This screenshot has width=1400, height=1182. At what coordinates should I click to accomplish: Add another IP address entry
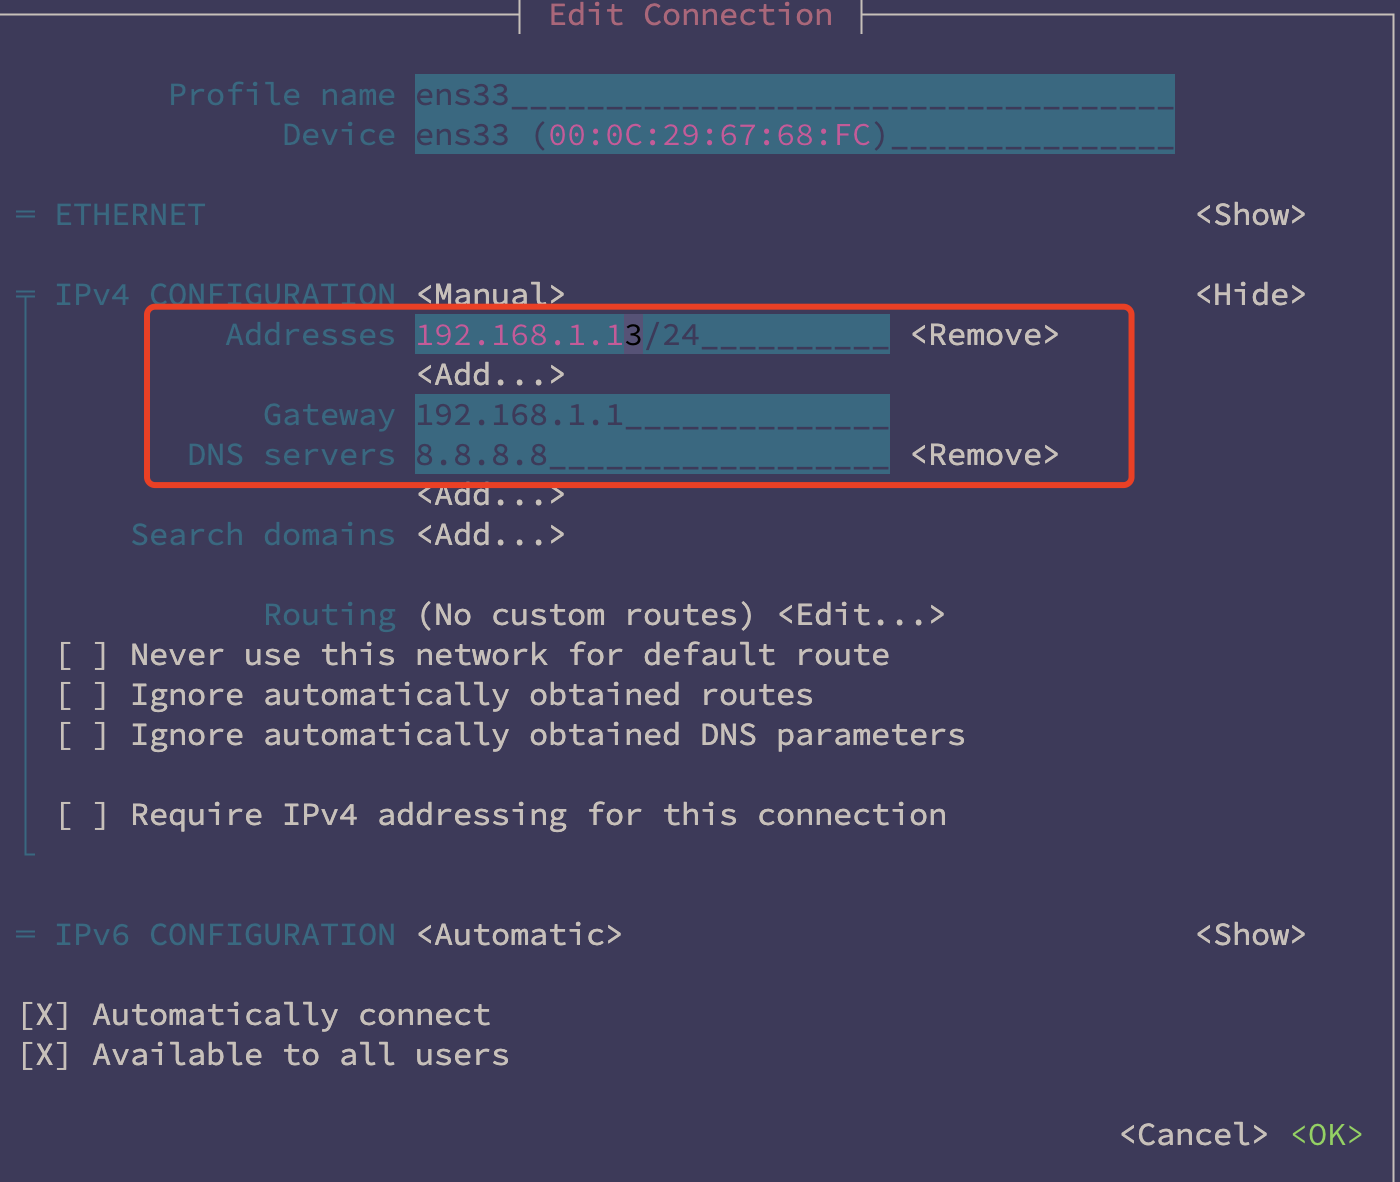490,375
